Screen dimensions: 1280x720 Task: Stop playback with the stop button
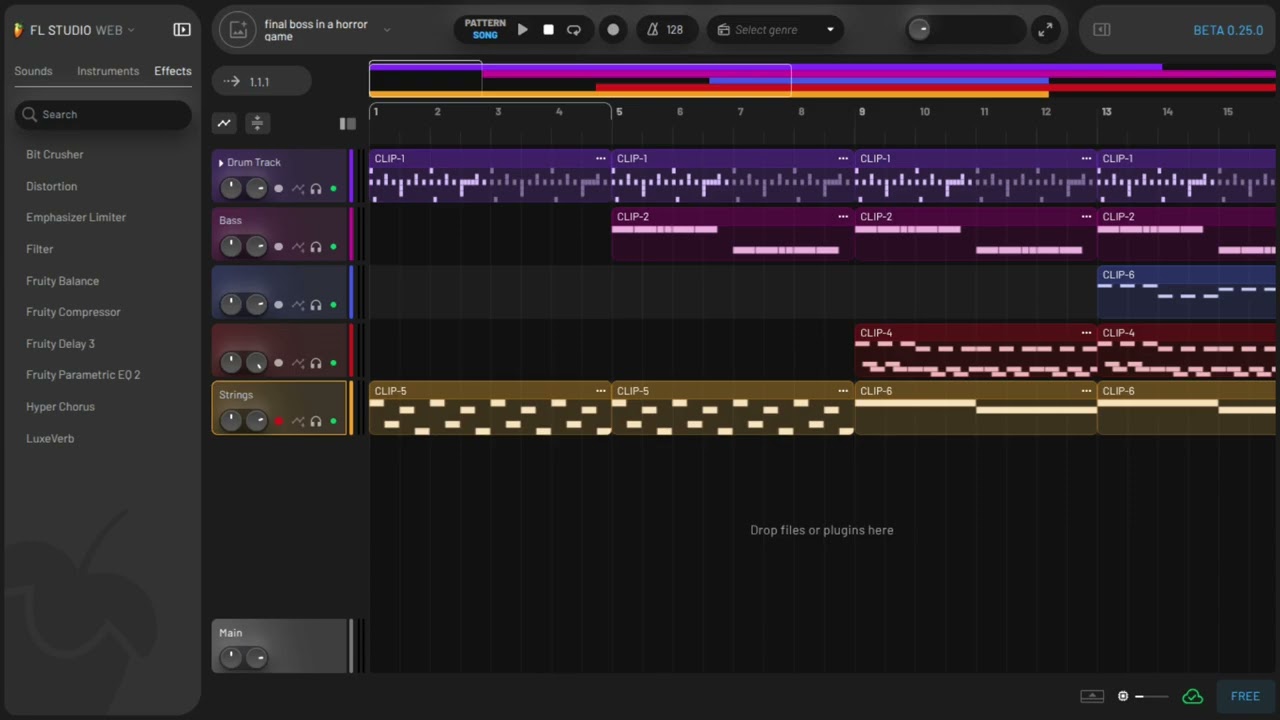tap(548, 30)
